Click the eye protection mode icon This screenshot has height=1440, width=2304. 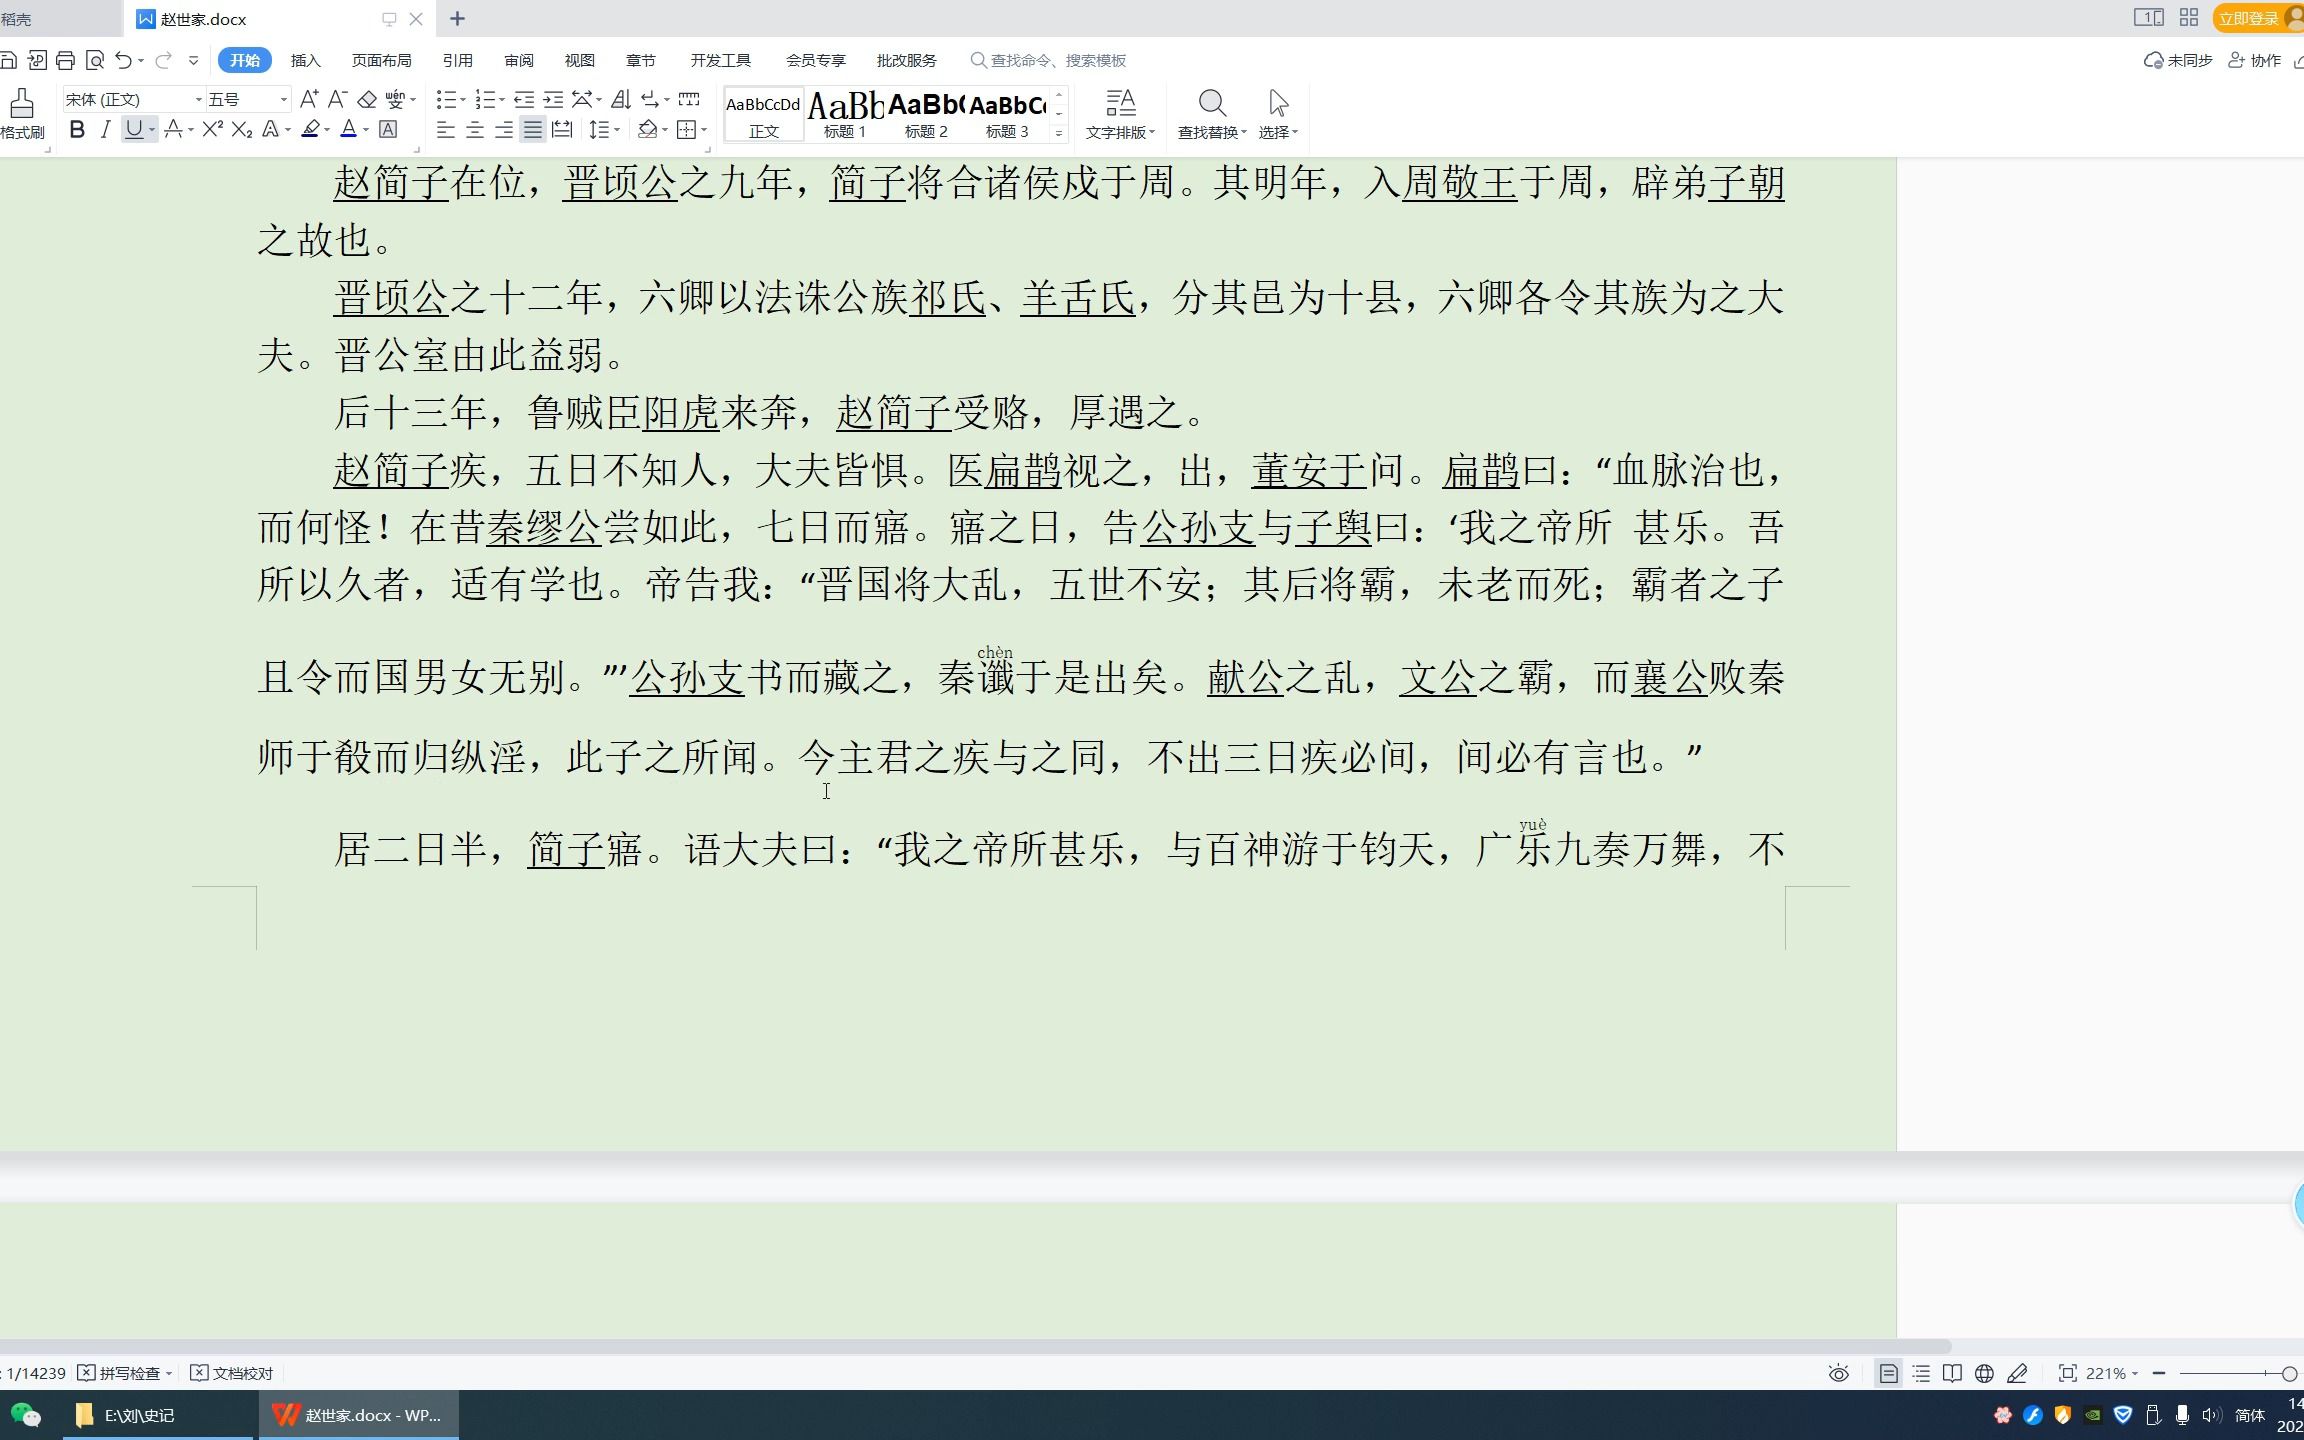(1838, 1373)
